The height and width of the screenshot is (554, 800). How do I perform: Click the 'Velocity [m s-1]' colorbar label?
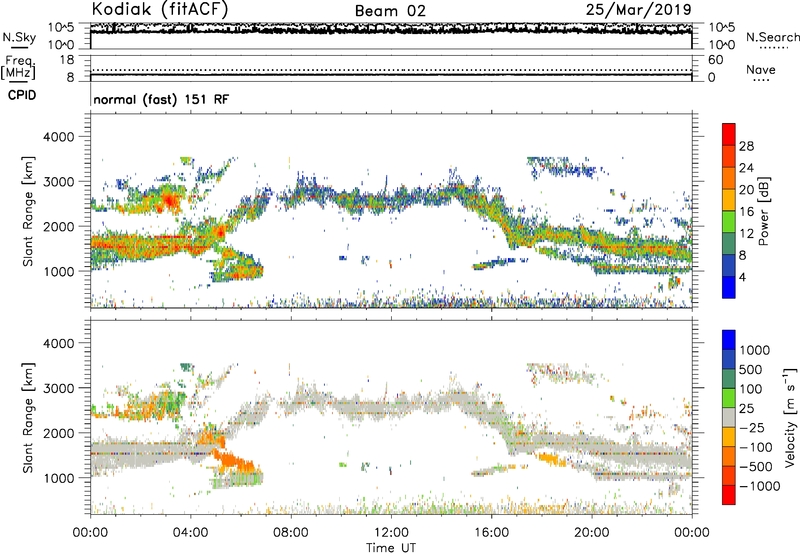pos(790,417)
